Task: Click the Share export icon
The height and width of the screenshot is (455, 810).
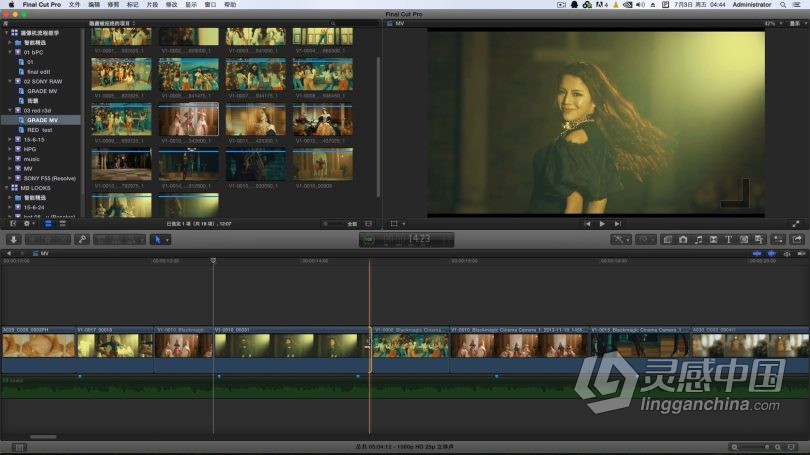Action: click(797, 240)
